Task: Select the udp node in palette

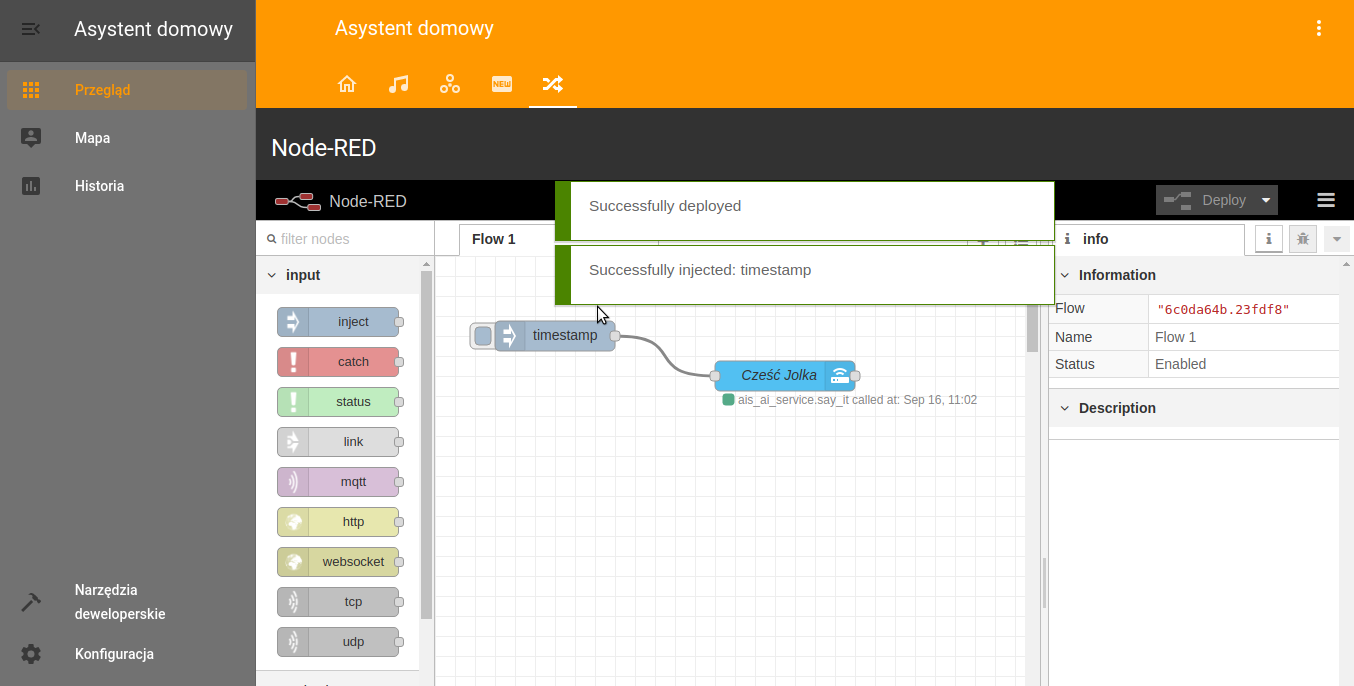Action: coord(338,642)
